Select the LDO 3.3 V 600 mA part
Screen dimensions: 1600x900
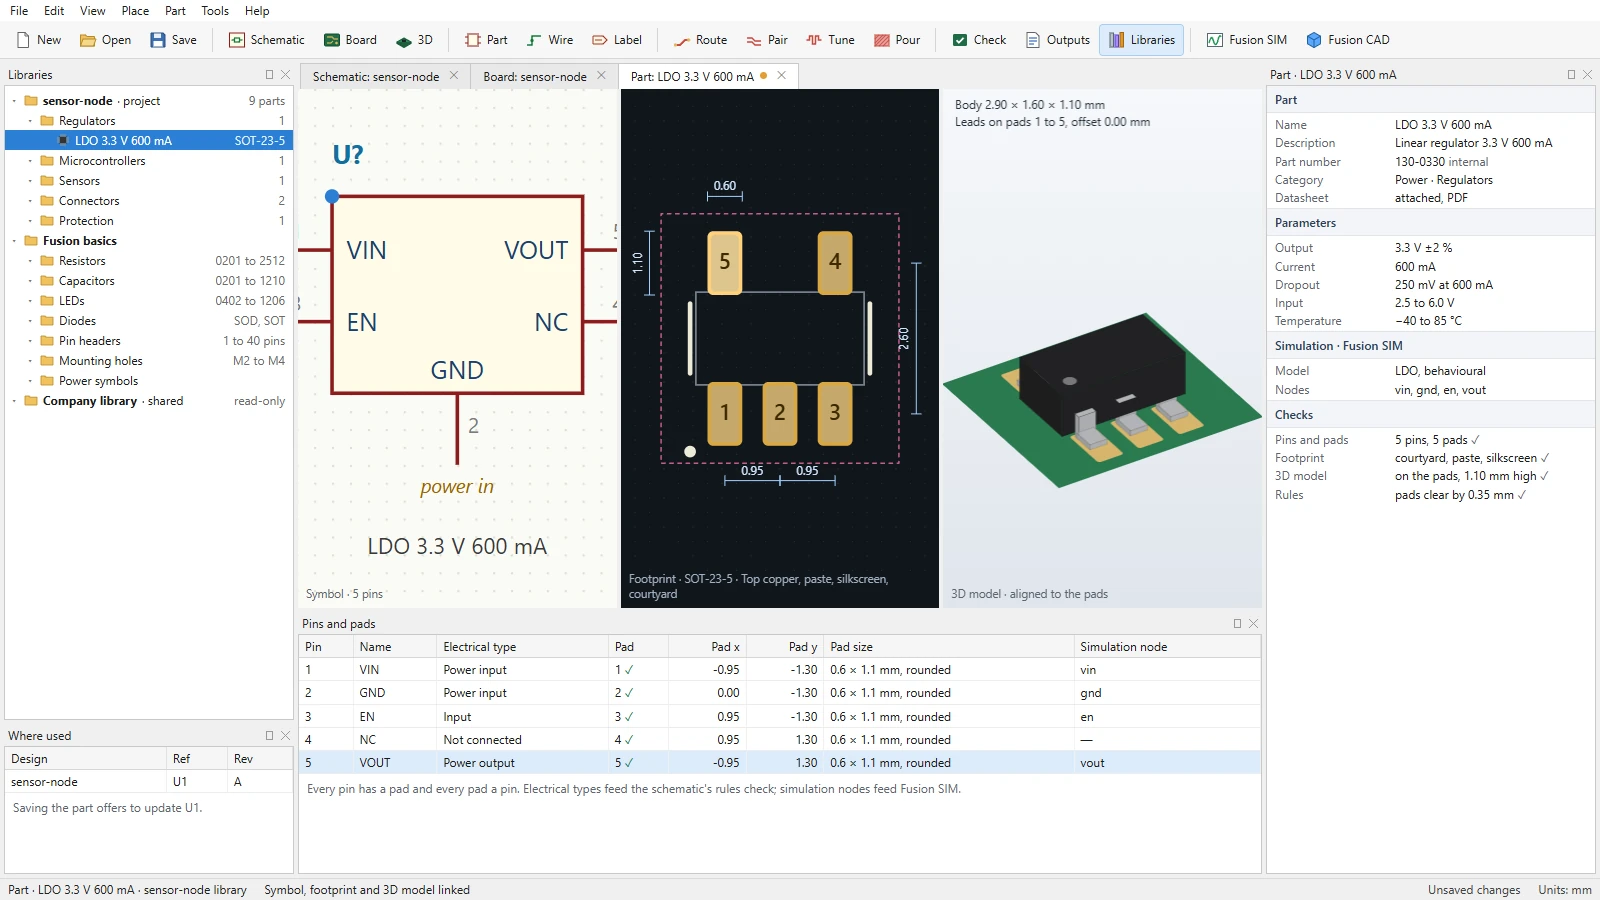point(149,141)
